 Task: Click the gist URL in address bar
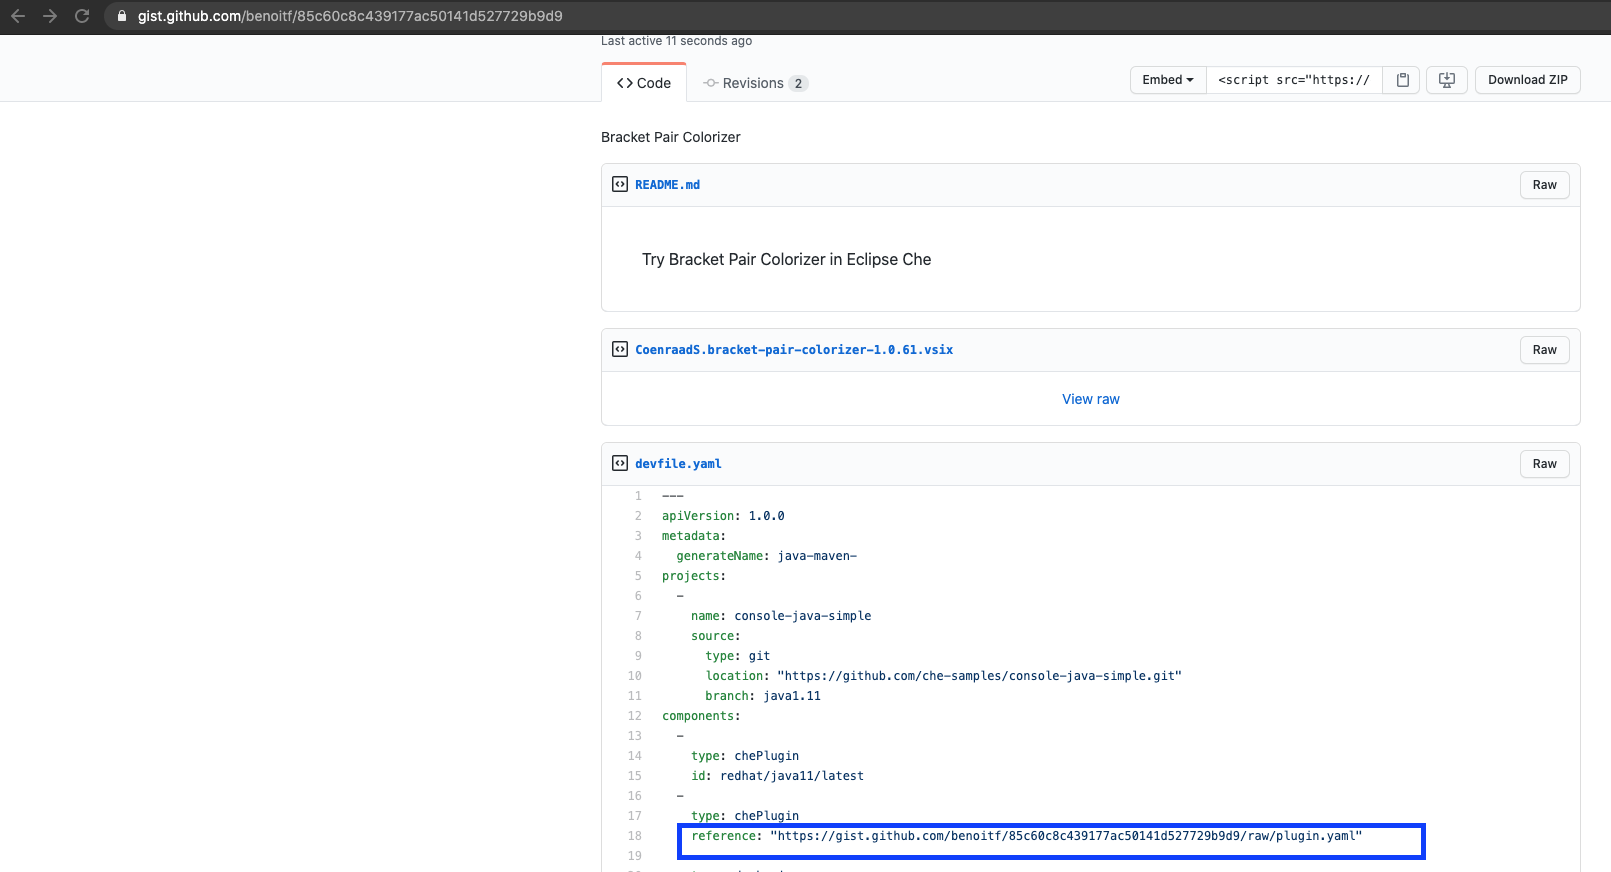(x=350, y=16)
